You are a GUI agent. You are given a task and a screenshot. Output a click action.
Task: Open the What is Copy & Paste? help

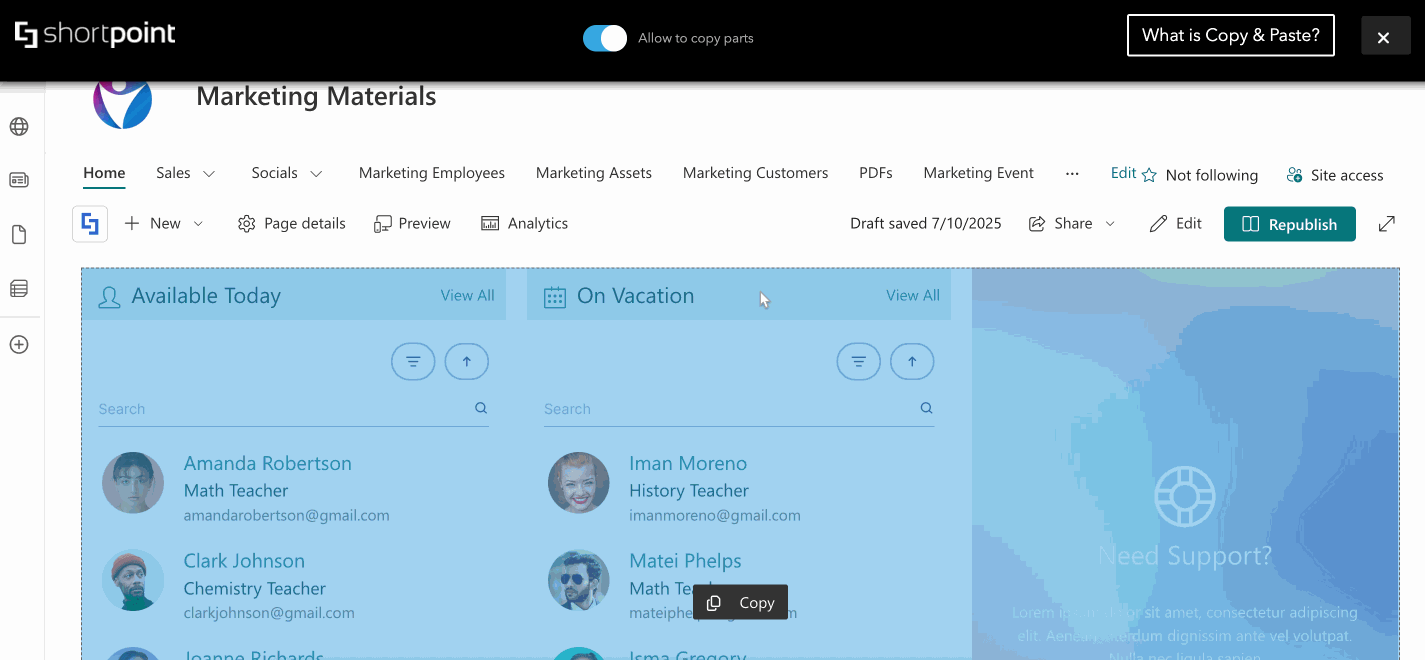[1231, 35]
